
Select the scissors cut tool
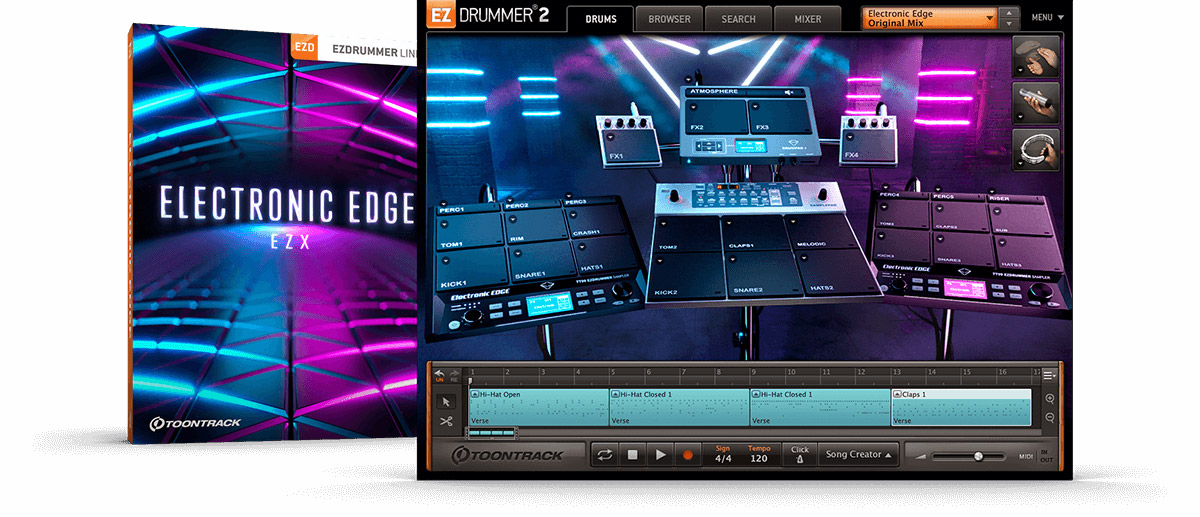pyautogui.click(x=446, y=421)
